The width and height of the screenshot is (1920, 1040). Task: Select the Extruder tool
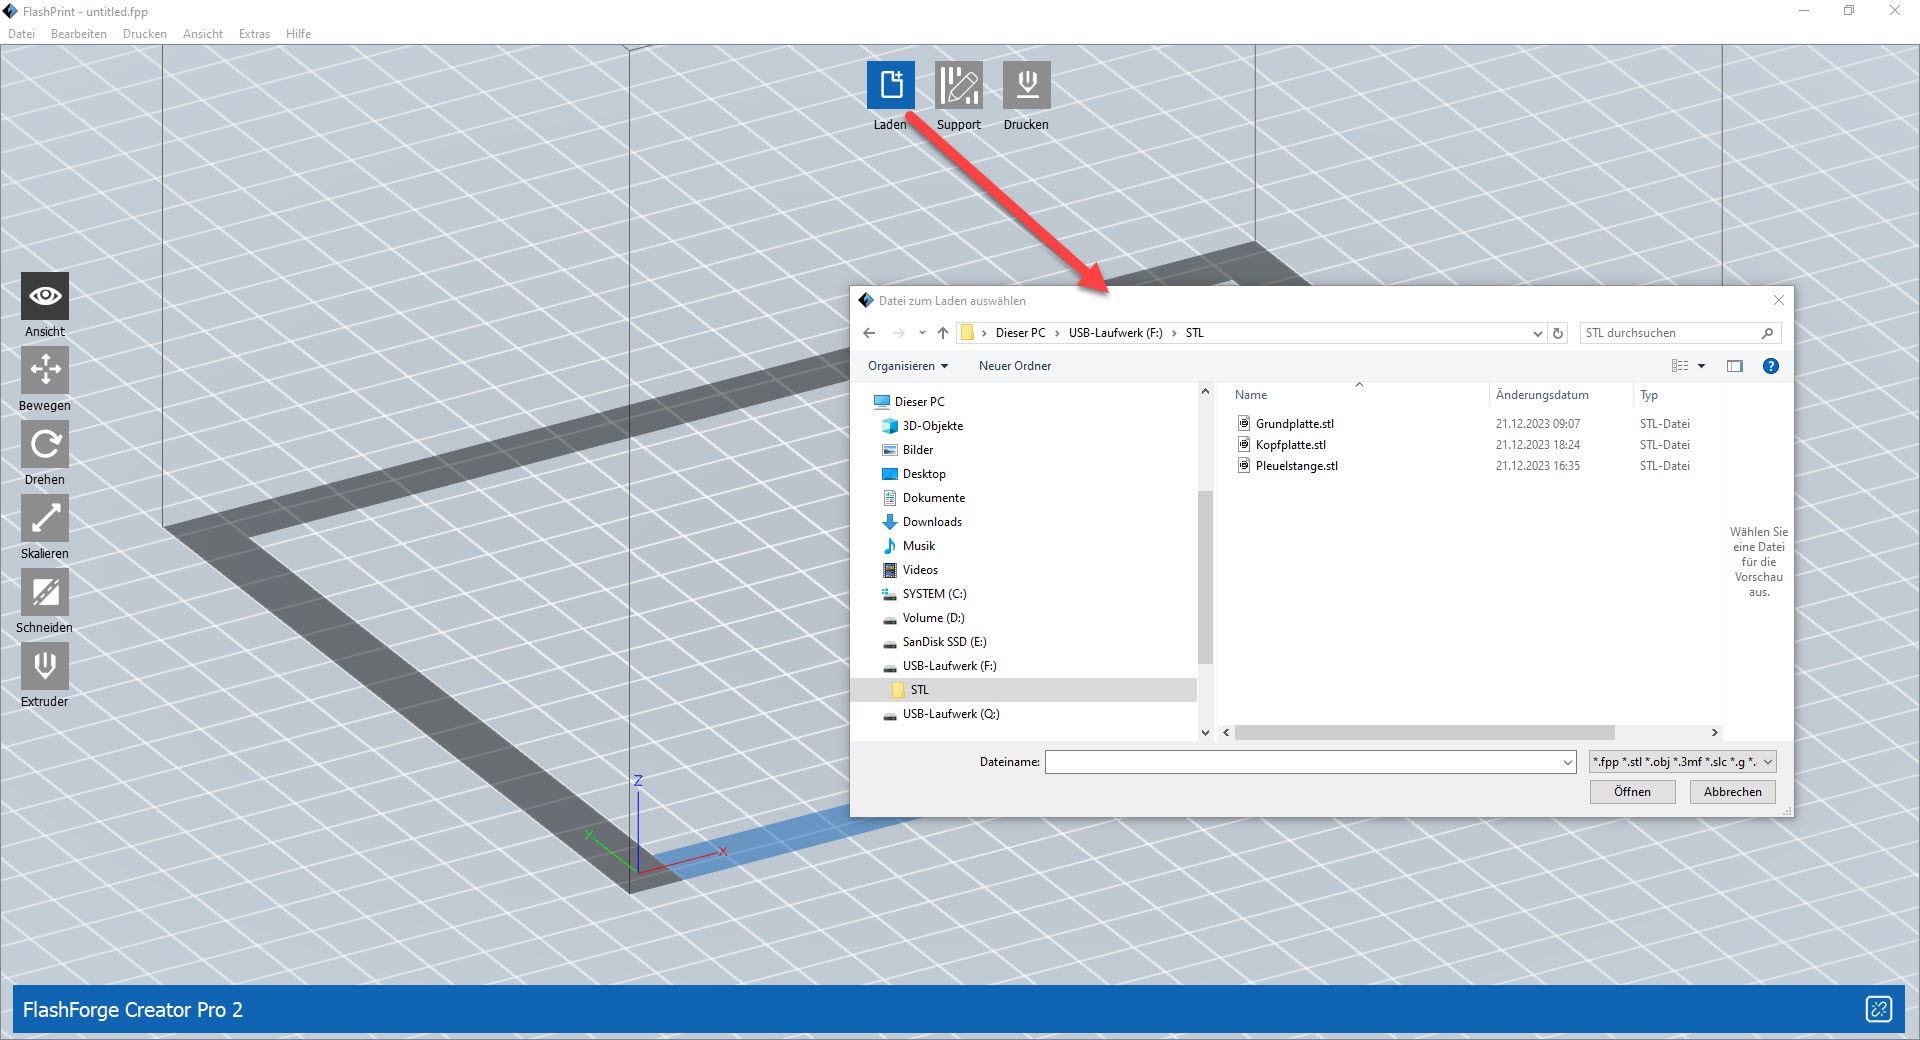45,666
